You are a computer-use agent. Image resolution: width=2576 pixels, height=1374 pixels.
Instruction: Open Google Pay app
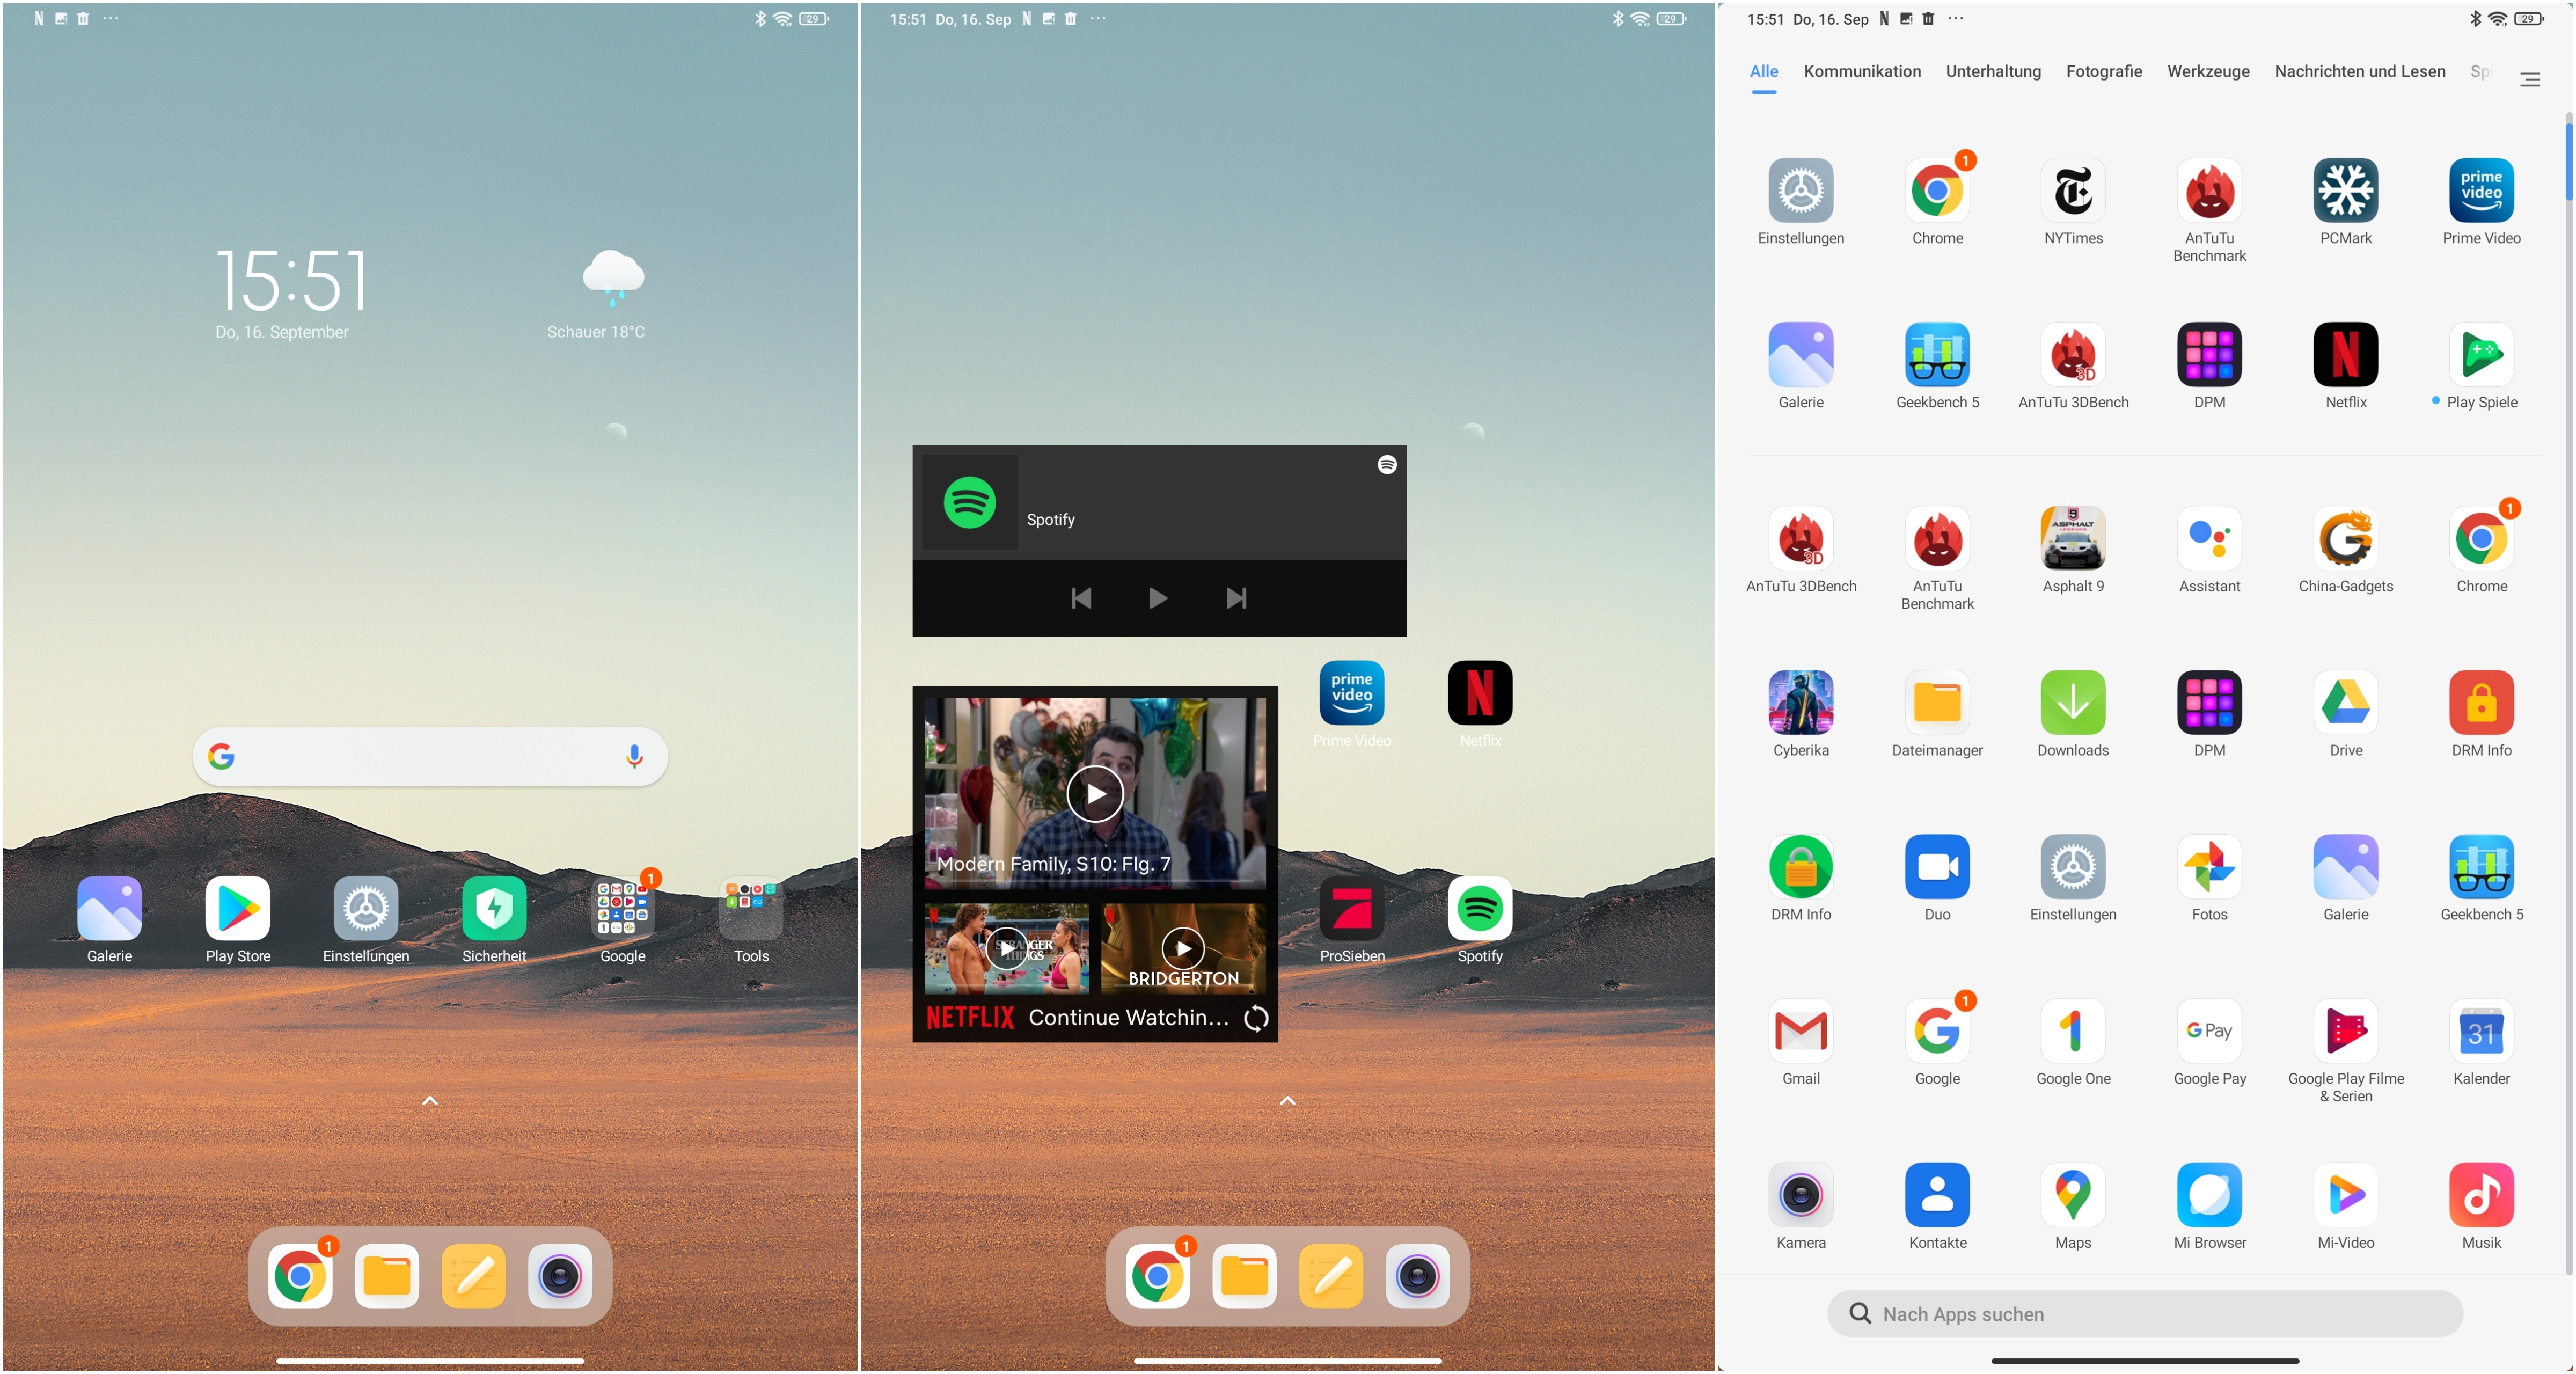click(2209, 1030)
